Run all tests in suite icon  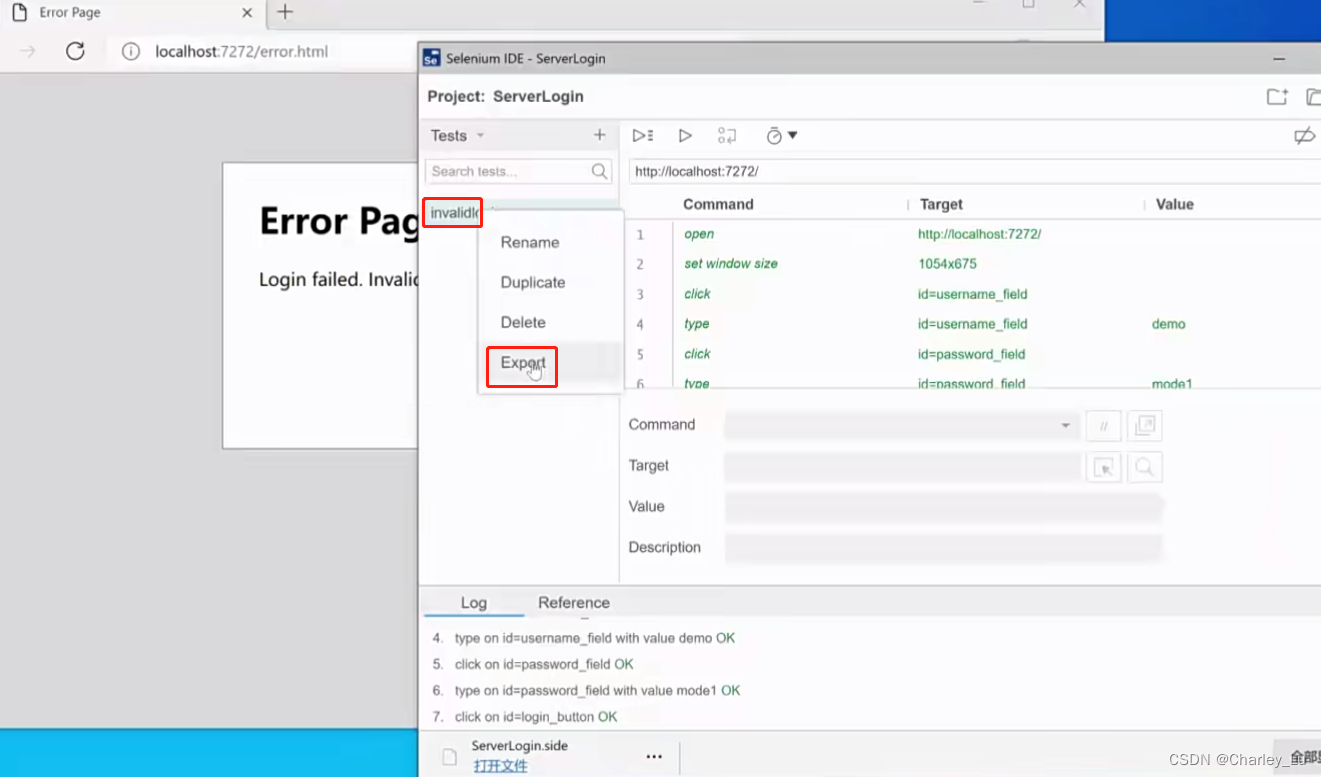coord(643,135)
